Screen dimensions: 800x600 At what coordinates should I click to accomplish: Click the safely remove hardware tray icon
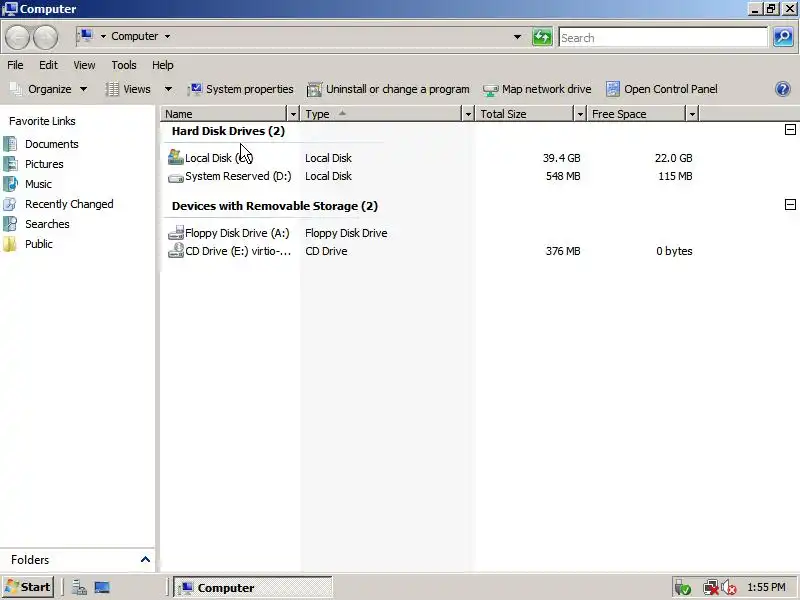point(682,588)
